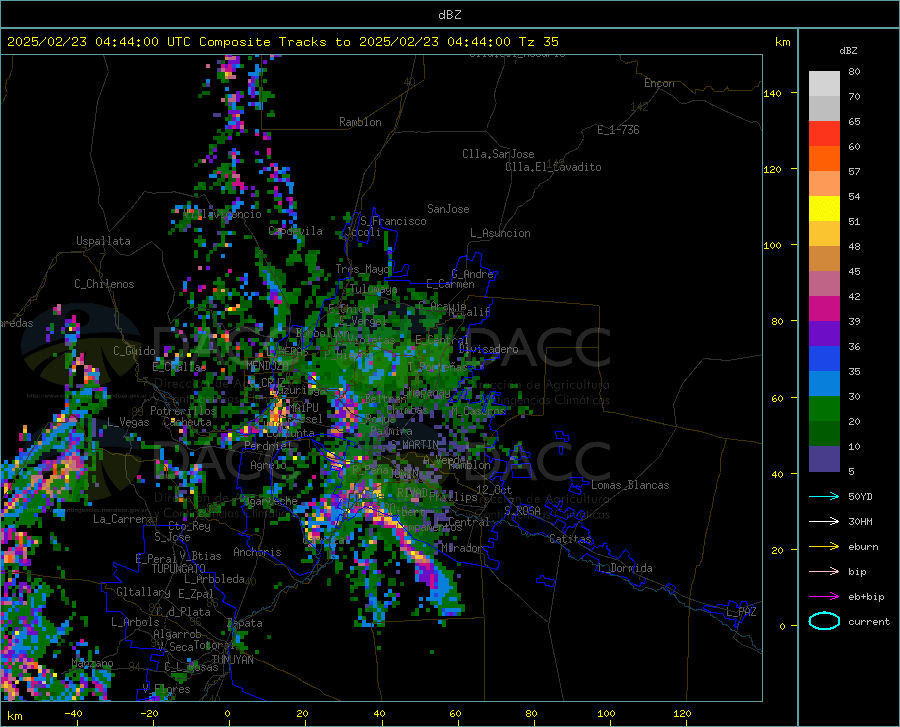Select the dark purple 10 dBZ color swatch
The width and height of the screenshot is (900, 727).
(x=824, y=459)
